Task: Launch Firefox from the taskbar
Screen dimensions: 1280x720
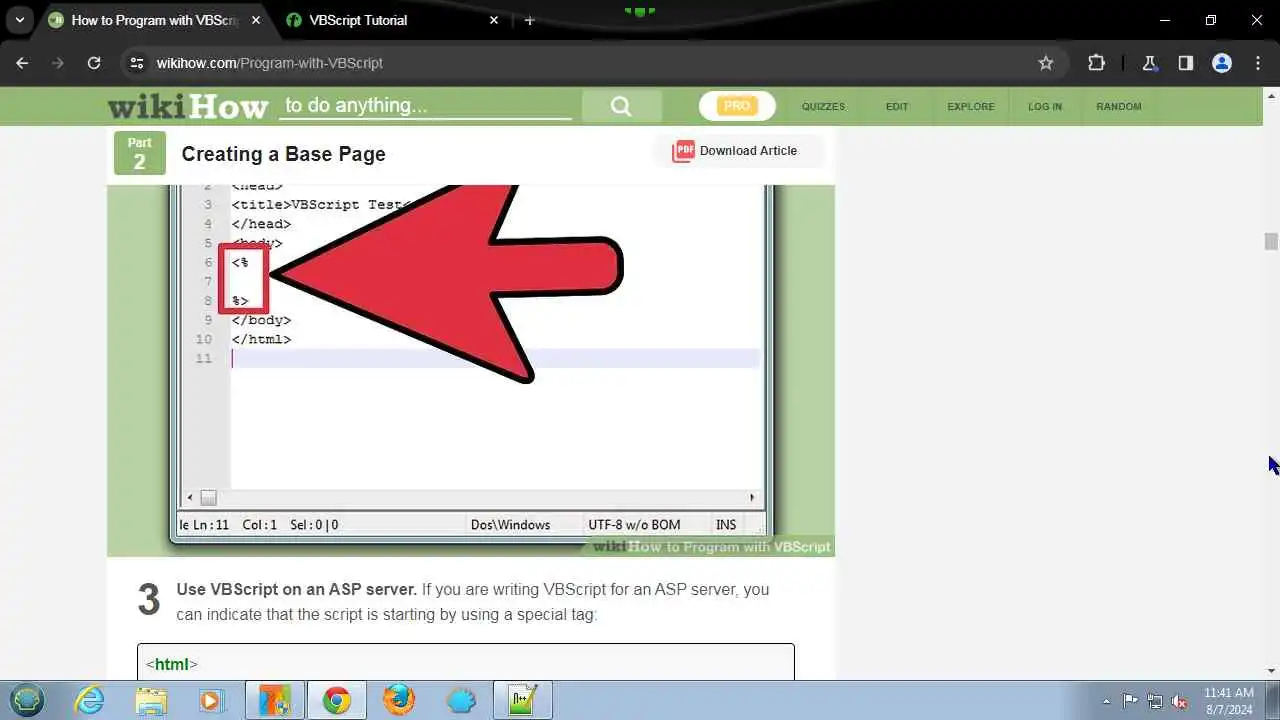Action: pyautogui.click(x=398, y=700)
